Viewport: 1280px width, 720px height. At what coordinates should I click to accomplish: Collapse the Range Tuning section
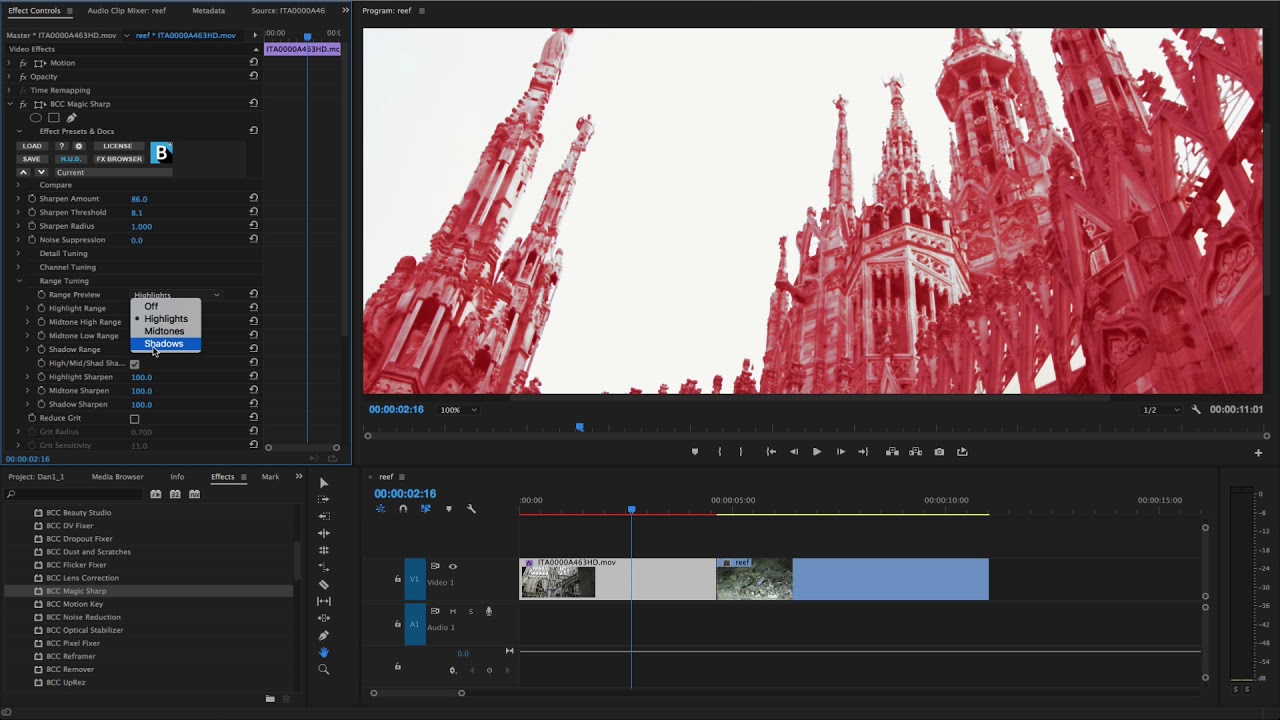(x=18, y=281)
